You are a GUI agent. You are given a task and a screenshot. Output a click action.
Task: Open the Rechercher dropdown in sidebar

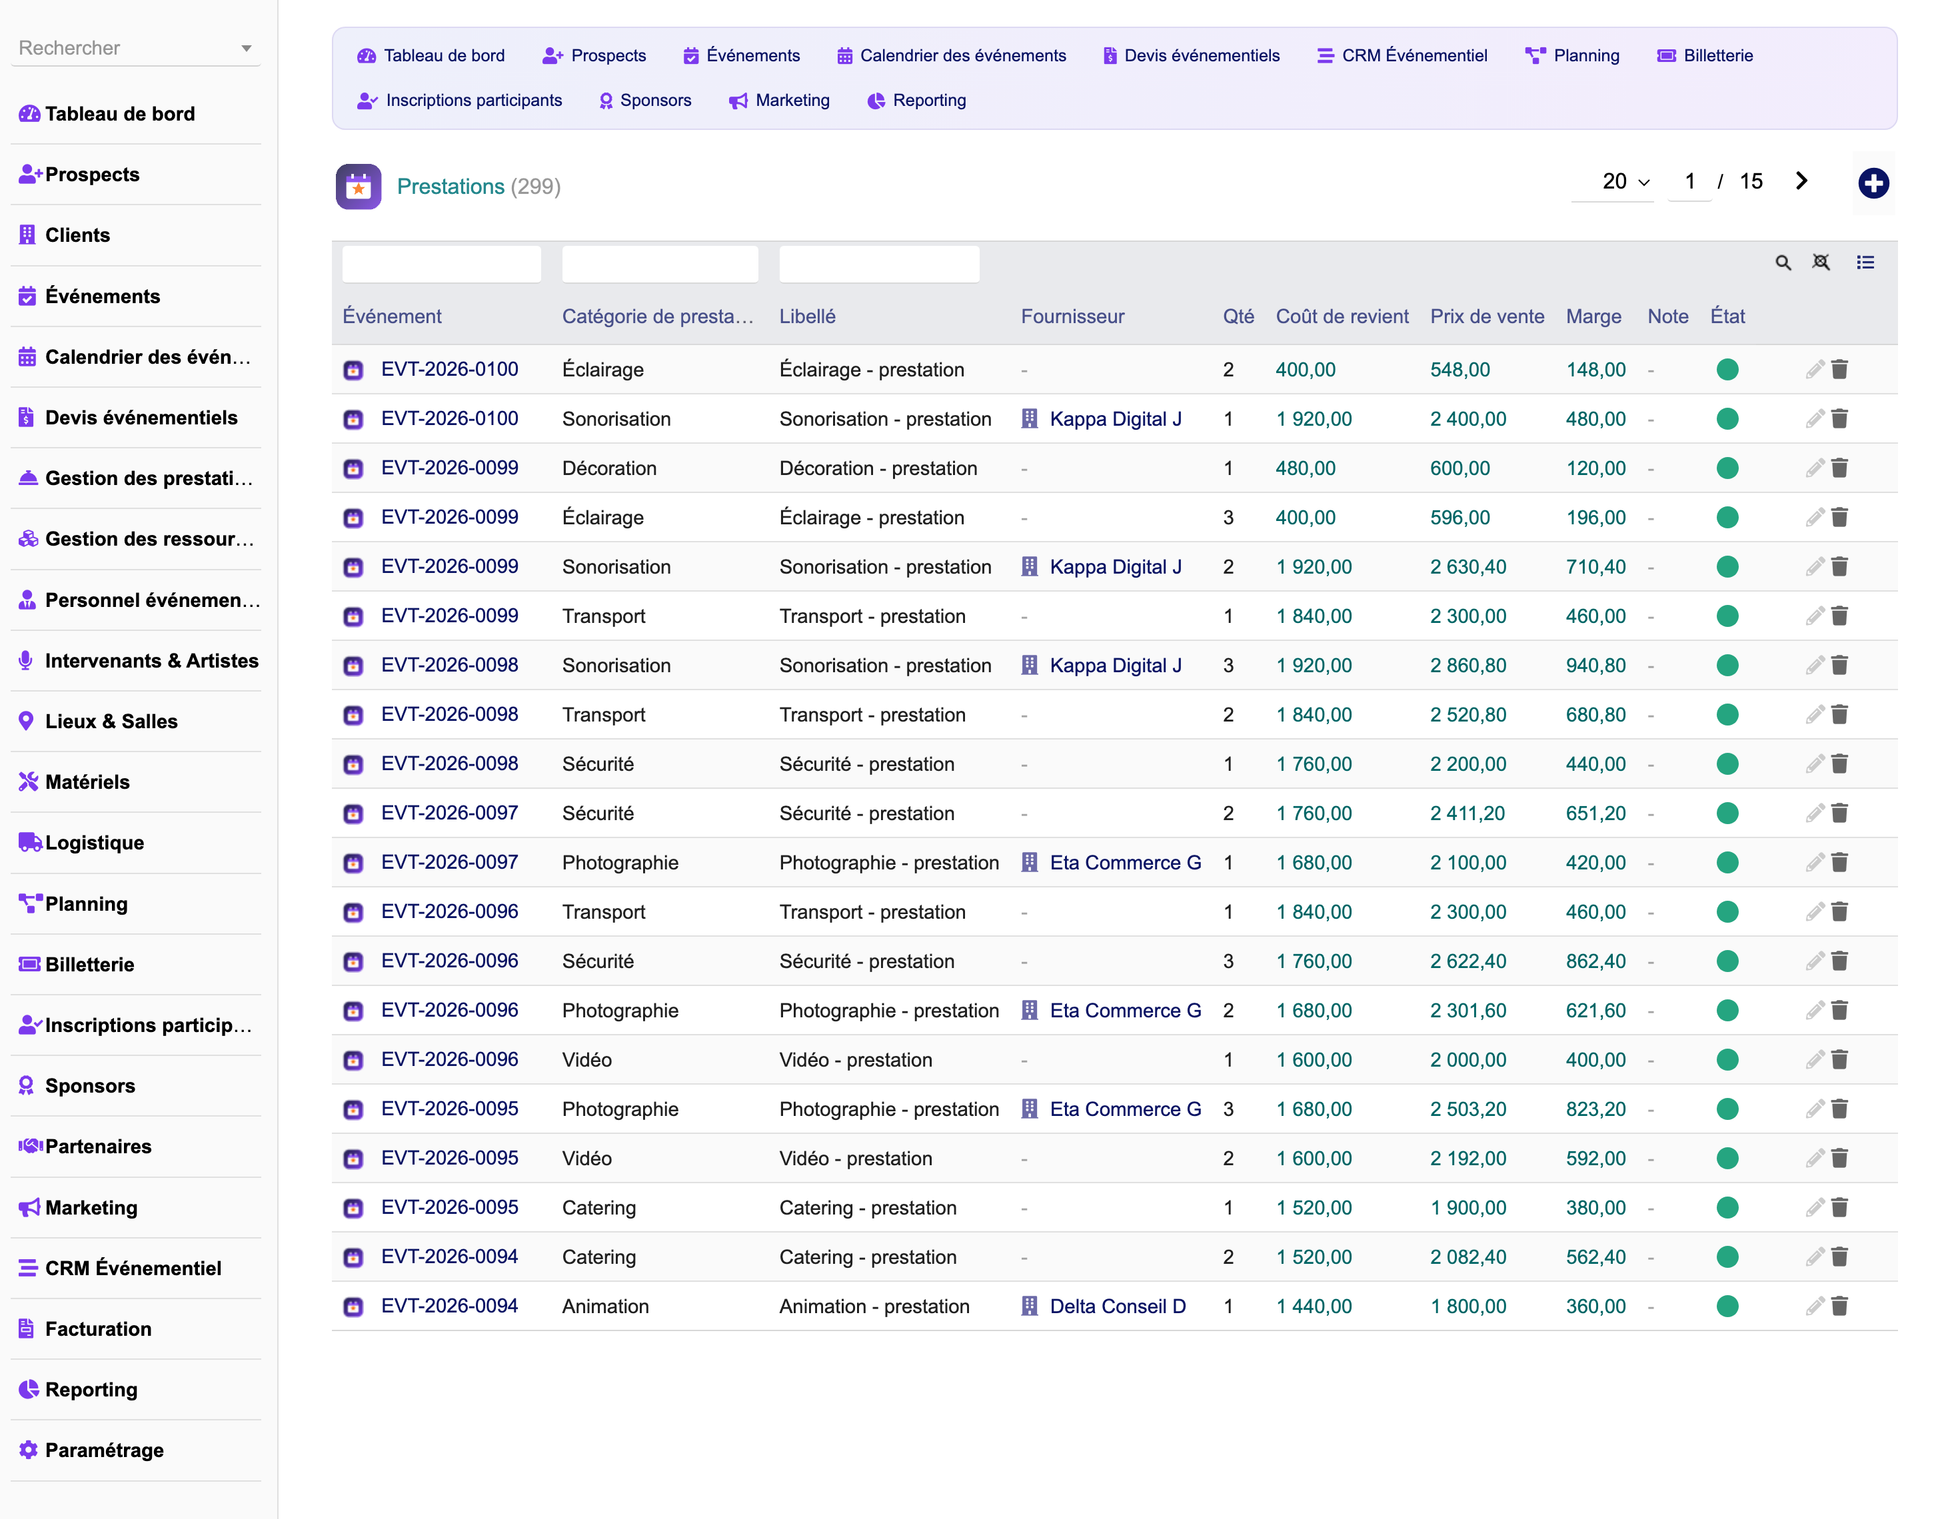pos(136,48)
